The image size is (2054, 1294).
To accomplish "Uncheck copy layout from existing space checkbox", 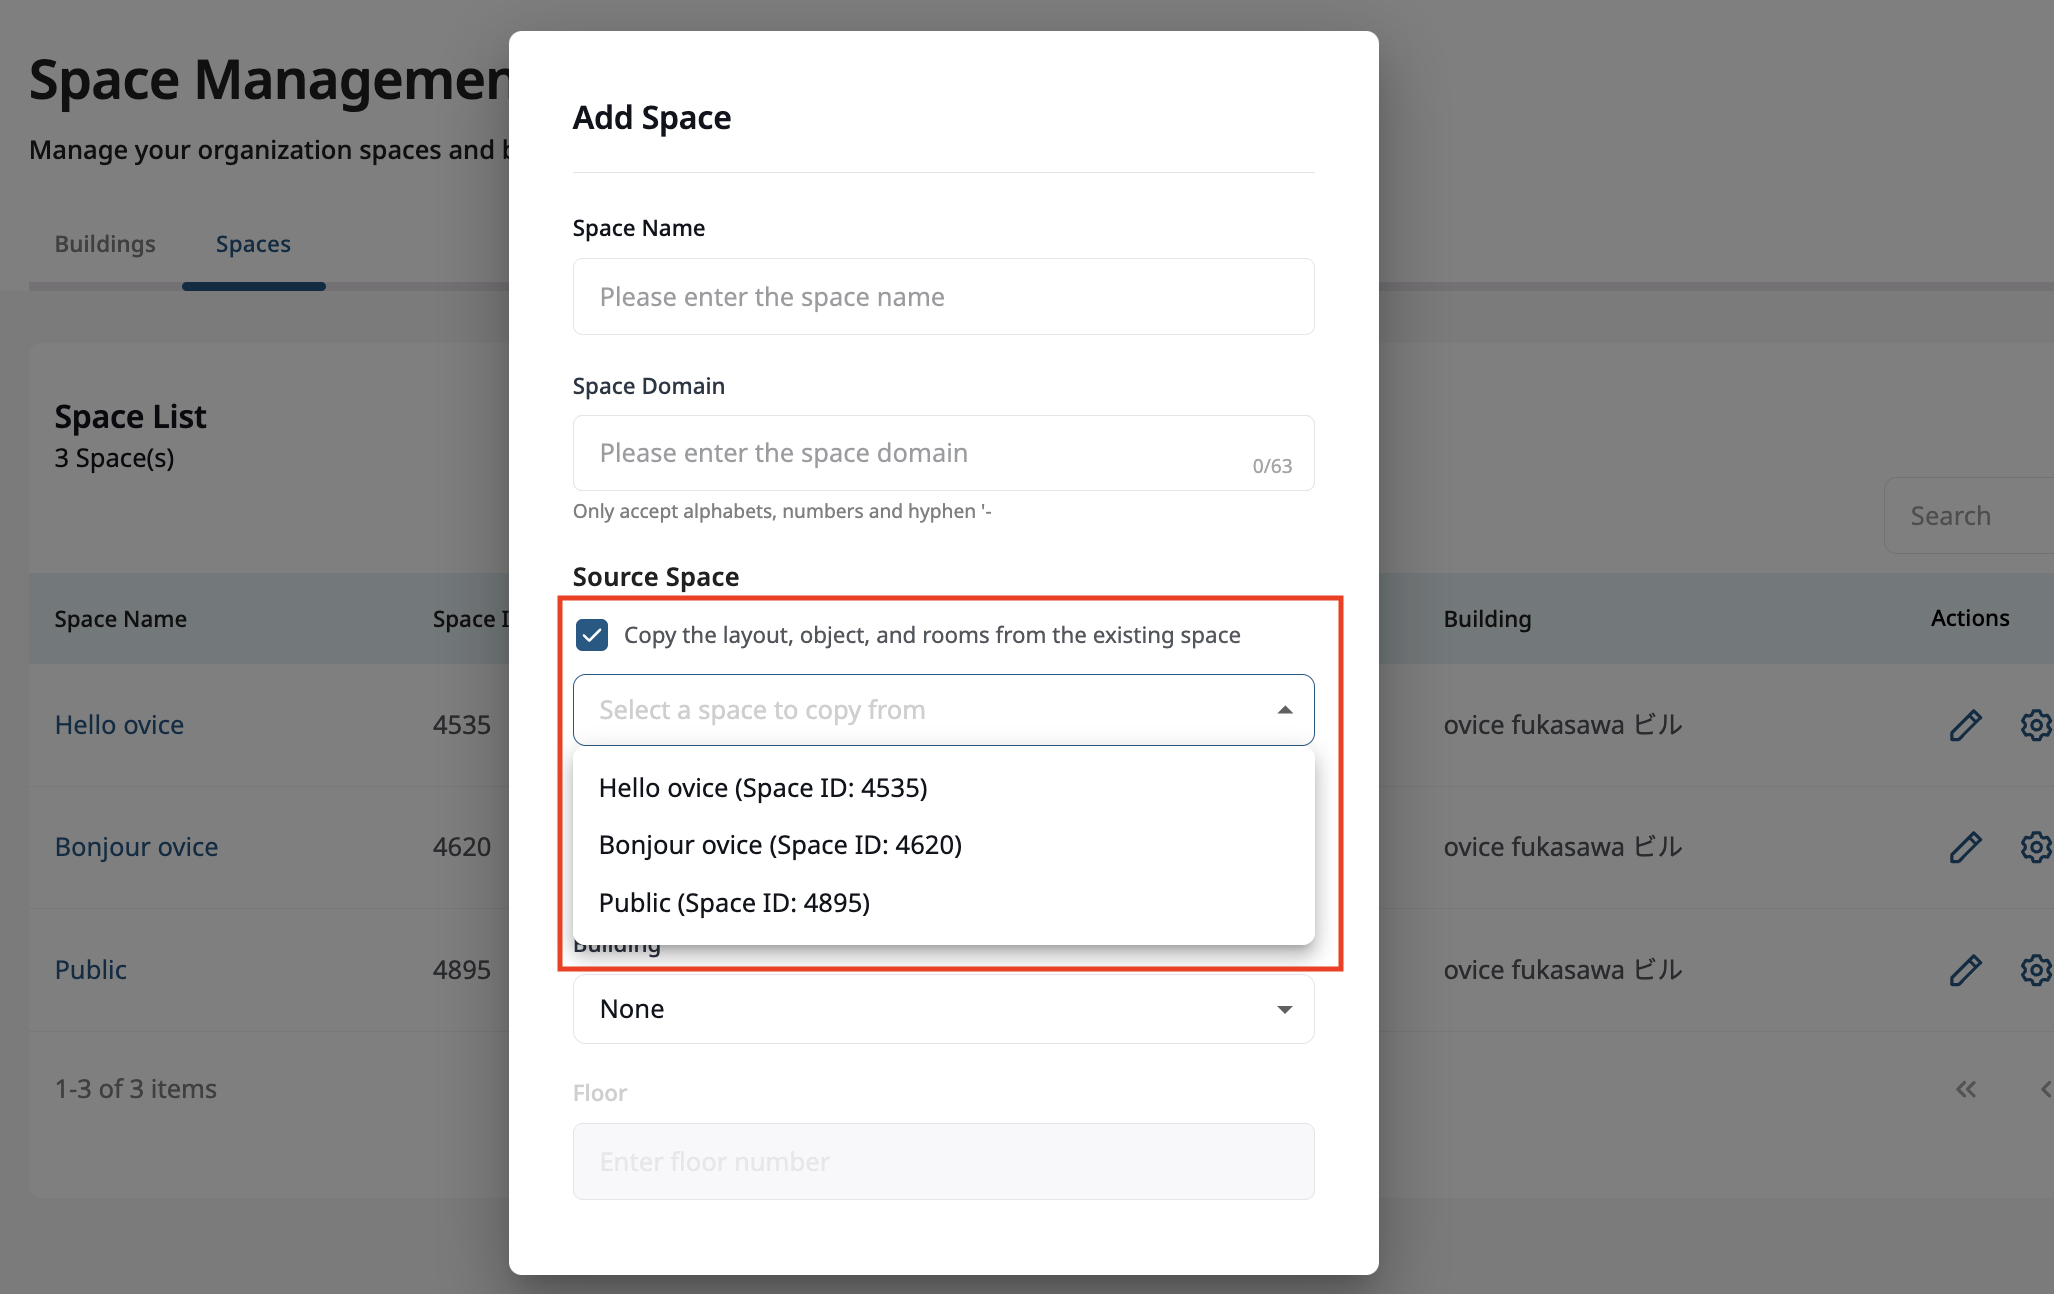I will [x=592, y=635].
